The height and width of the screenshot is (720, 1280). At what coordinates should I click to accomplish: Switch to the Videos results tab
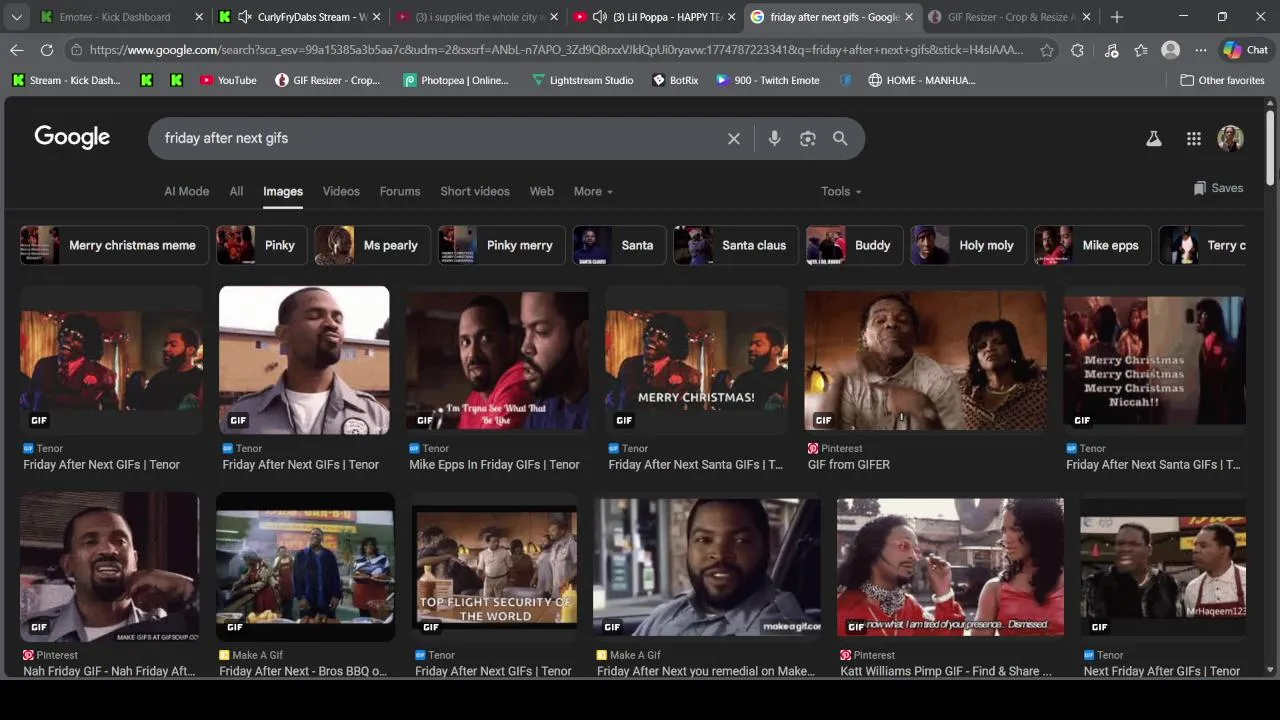[x=341, y=191]
